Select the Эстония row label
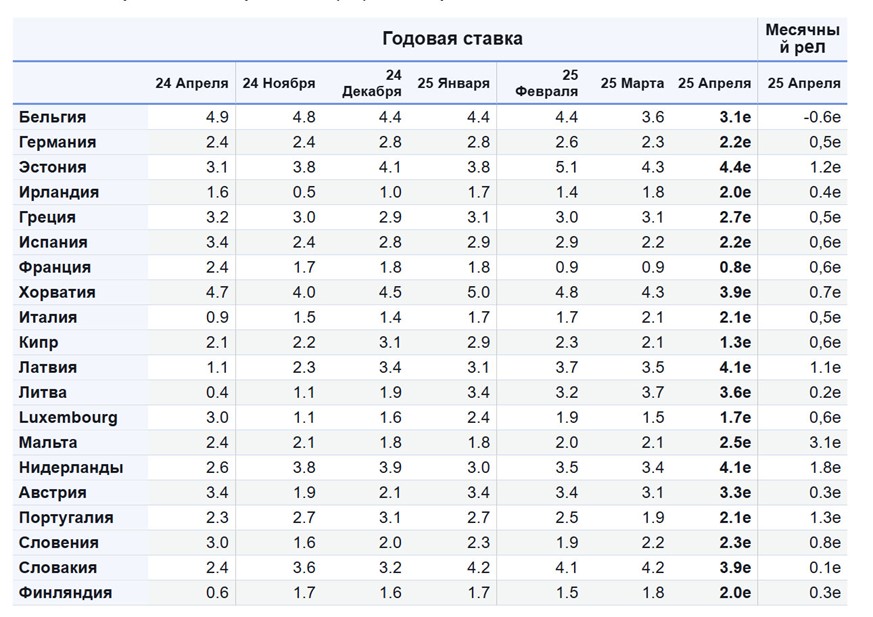This screenshot has height=617, width=873. [53, 167]
